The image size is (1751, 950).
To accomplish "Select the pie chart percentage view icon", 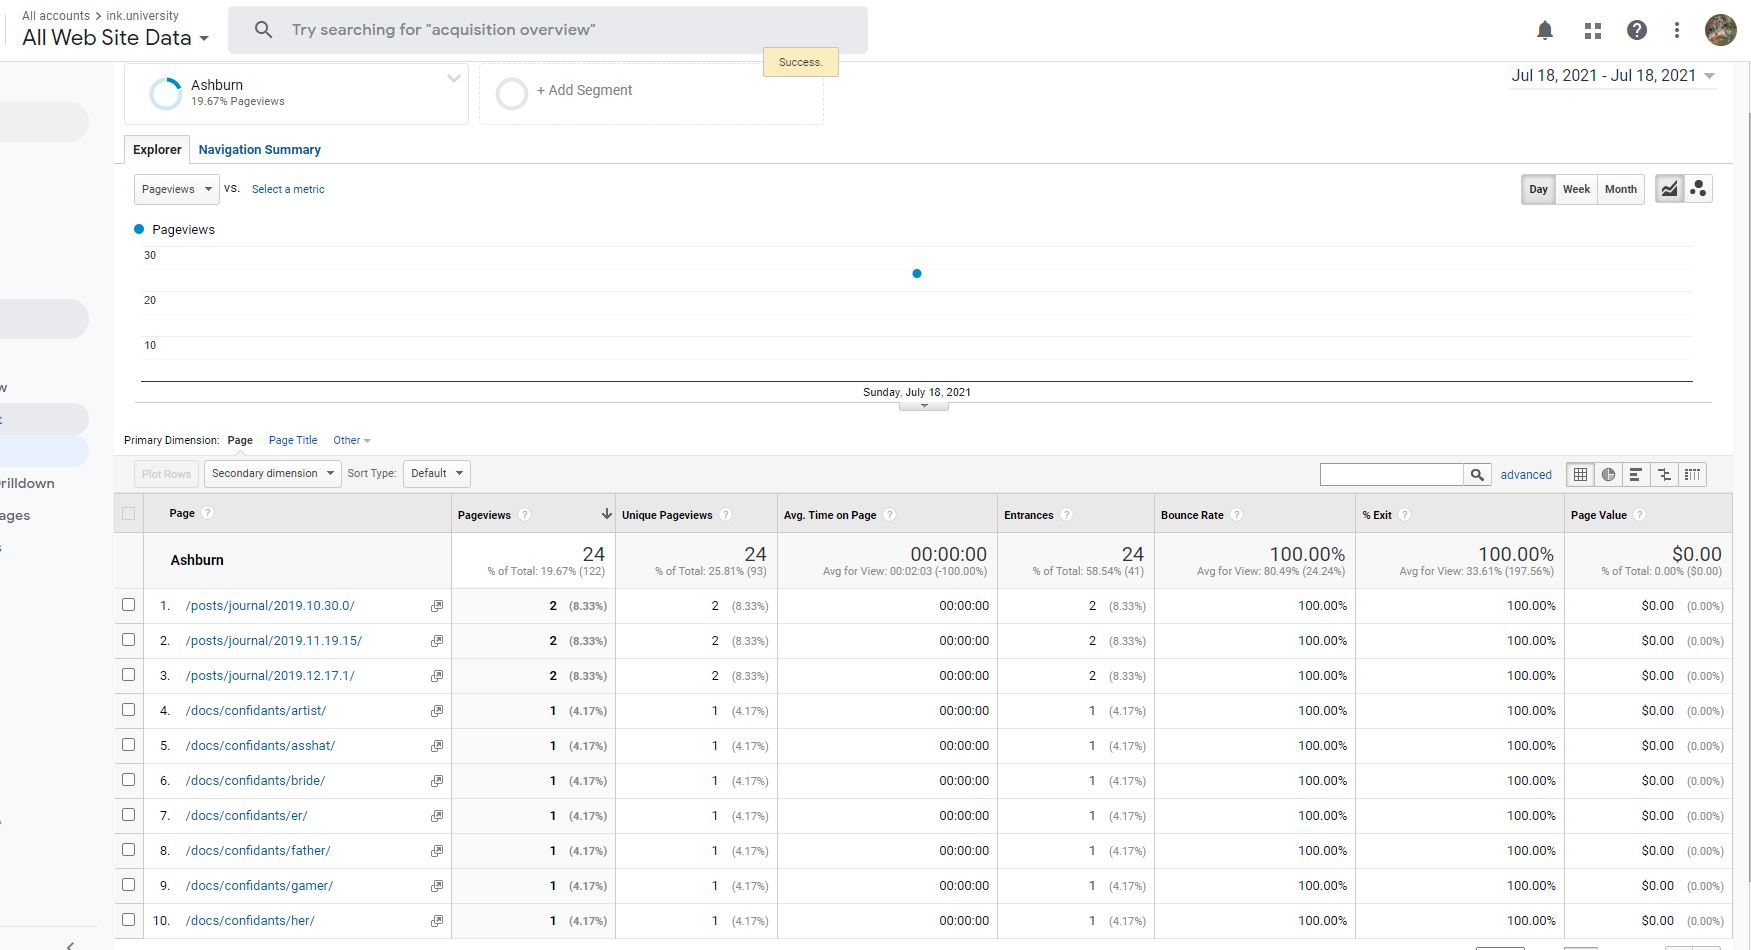I will (1608, 475).
